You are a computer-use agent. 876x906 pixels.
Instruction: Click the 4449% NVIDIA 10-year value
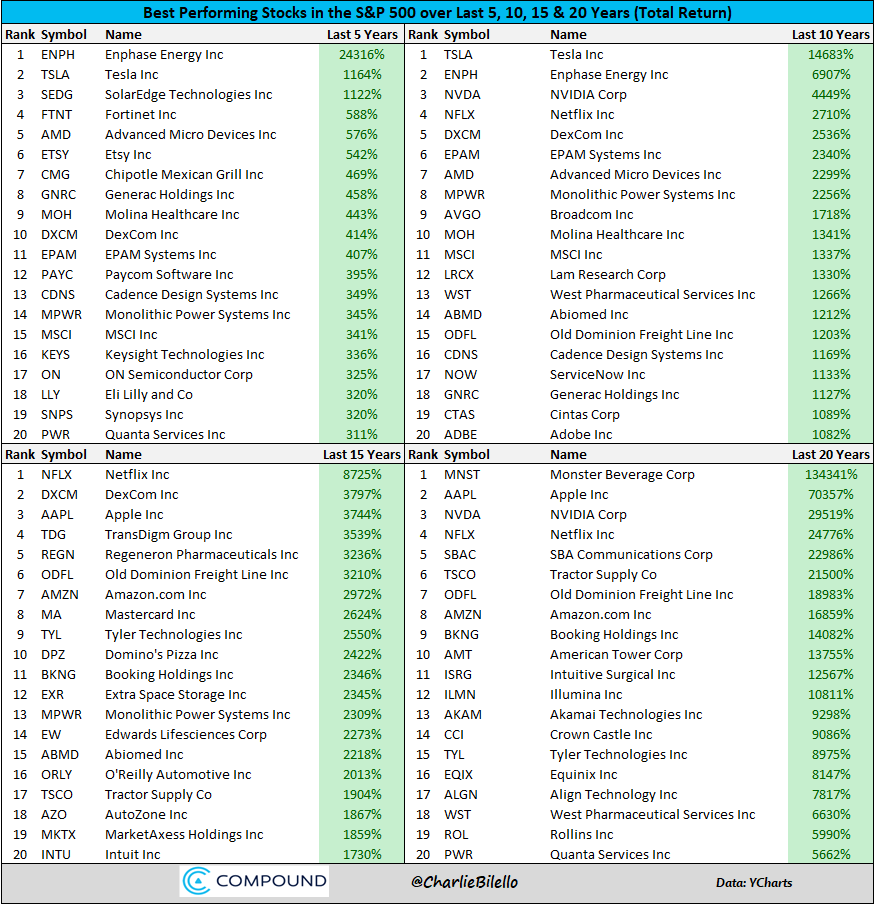pos(830,95)
